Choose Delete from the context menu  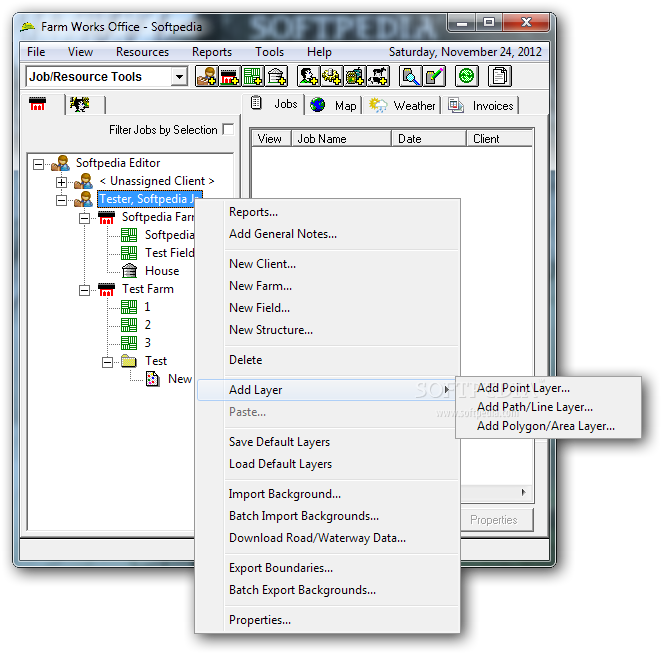point(328,360)
